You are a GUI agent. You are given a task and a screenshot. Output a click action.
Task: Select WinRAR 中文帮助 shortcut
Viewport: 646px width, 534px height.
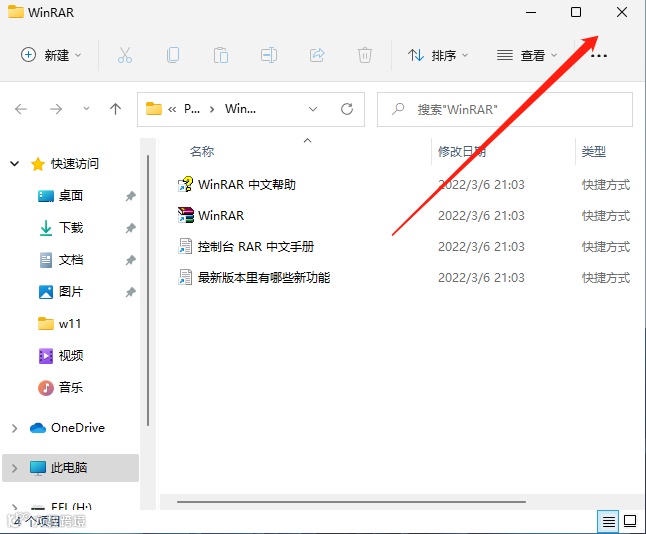tap(247, 185)
